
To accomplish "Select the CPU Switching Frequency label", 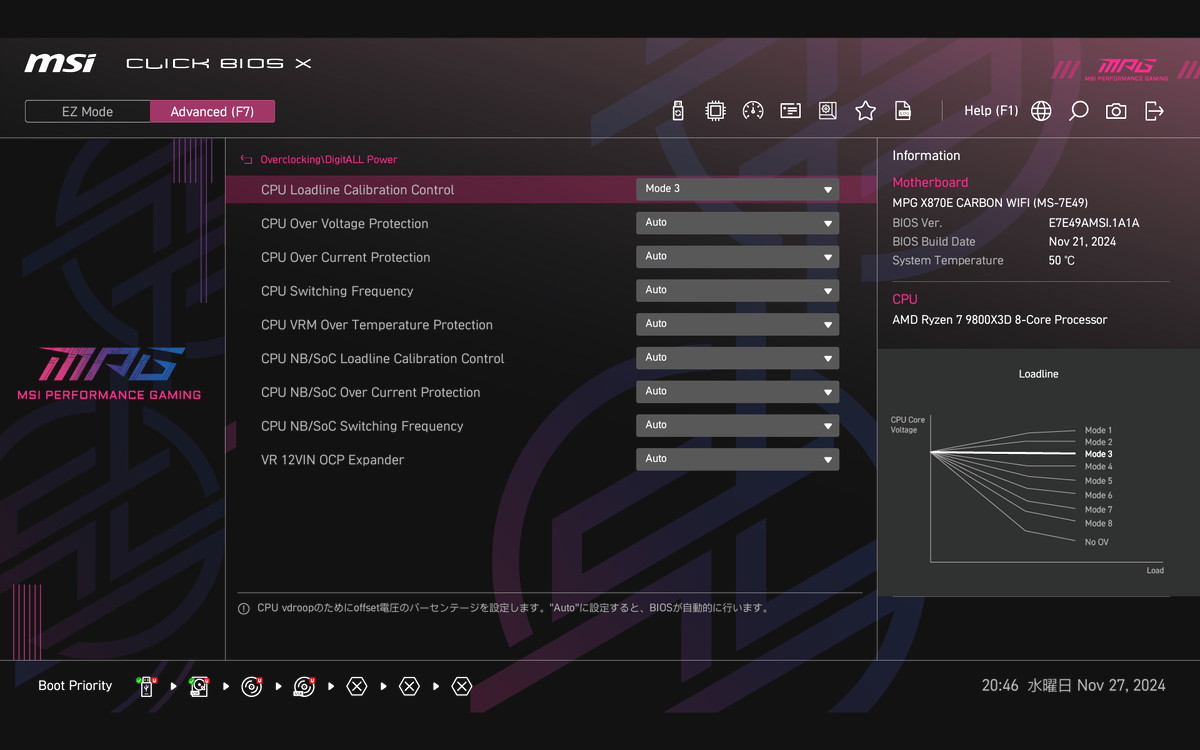I will pos(337,291).
